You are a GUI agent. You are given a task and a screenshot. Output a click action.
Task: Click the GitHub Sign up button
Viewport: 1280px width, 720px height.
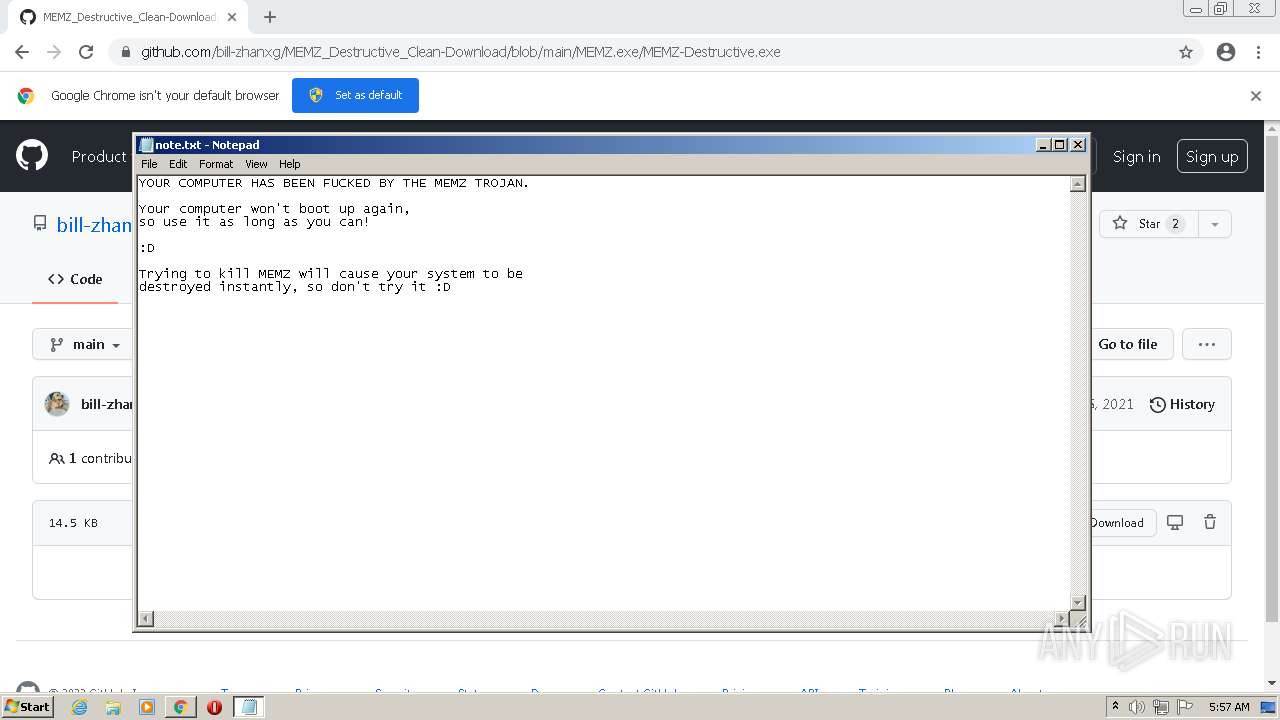pyautogui.click(x=1212, y=156)
